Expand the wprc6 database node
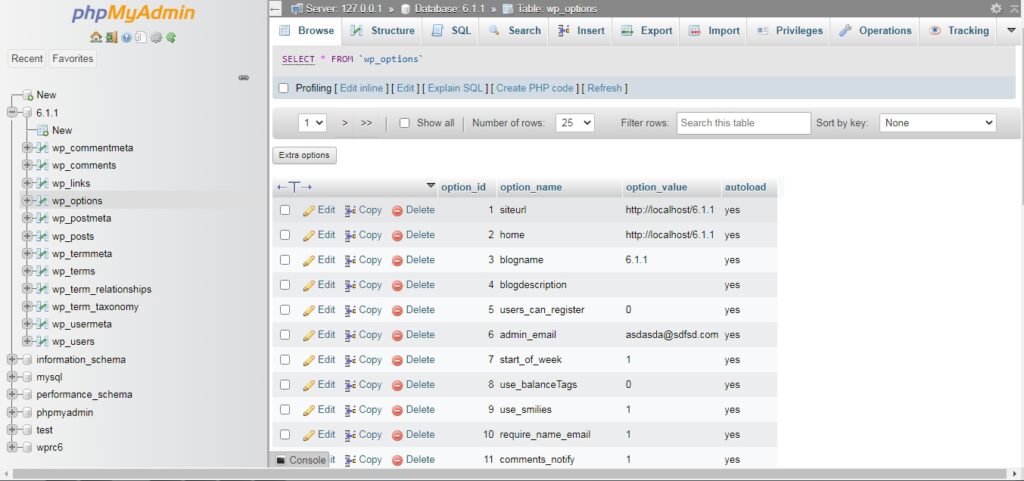The image size is (1024, 481). pos(12,448)
